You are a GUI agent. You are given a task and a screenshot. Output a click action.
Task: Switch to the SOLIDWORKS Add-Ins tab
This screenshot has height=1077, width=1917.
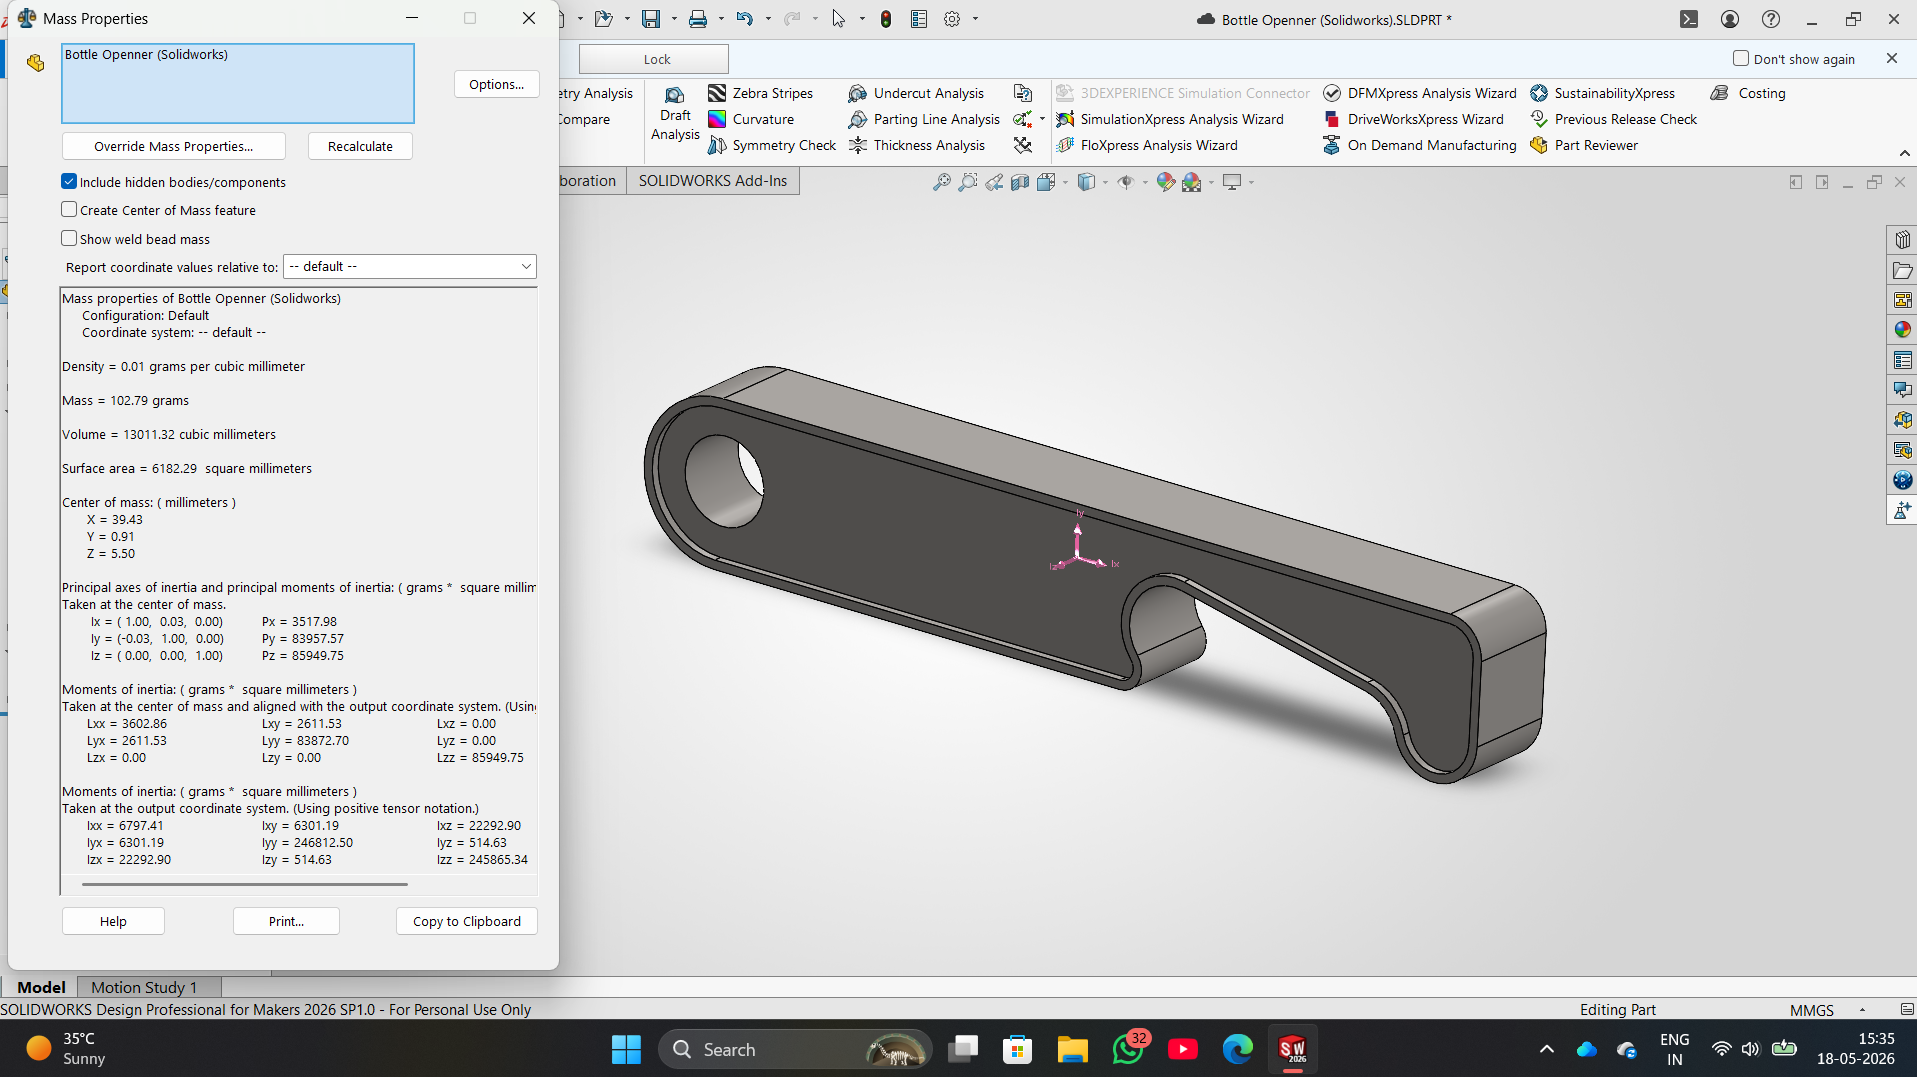[713, 181]
